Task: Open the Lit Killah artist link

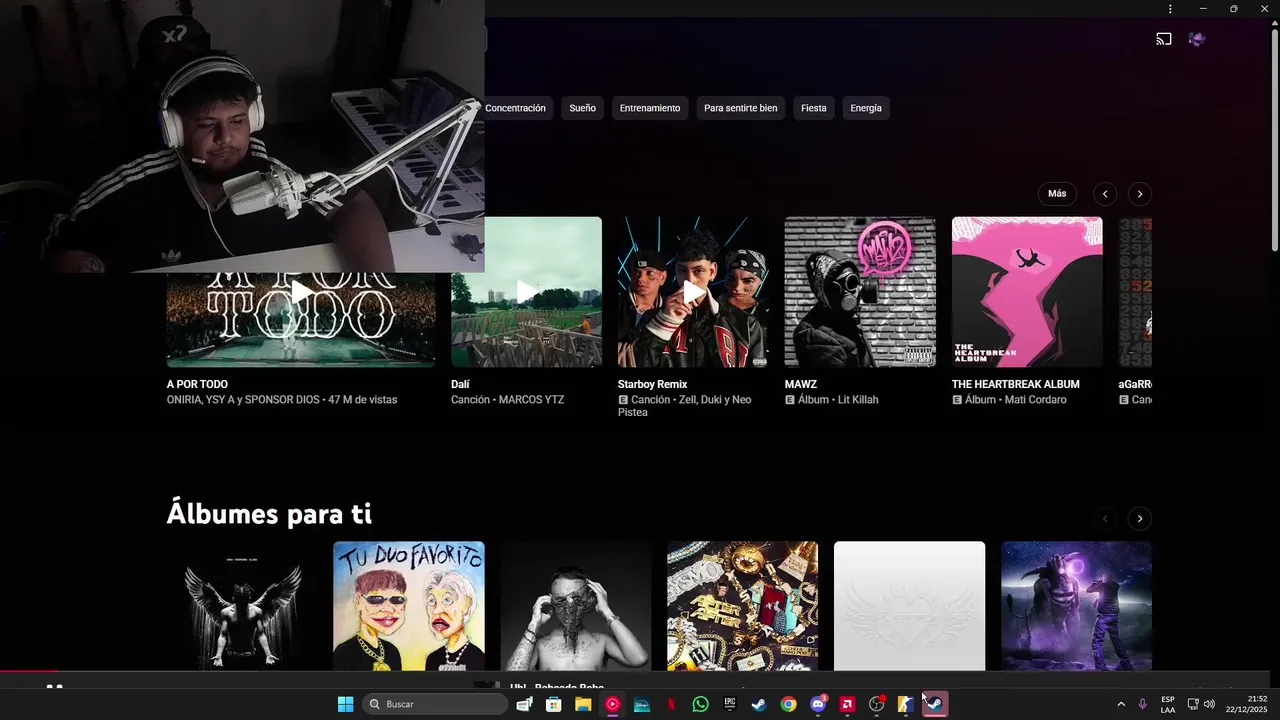Action: [x=858, y=400]
